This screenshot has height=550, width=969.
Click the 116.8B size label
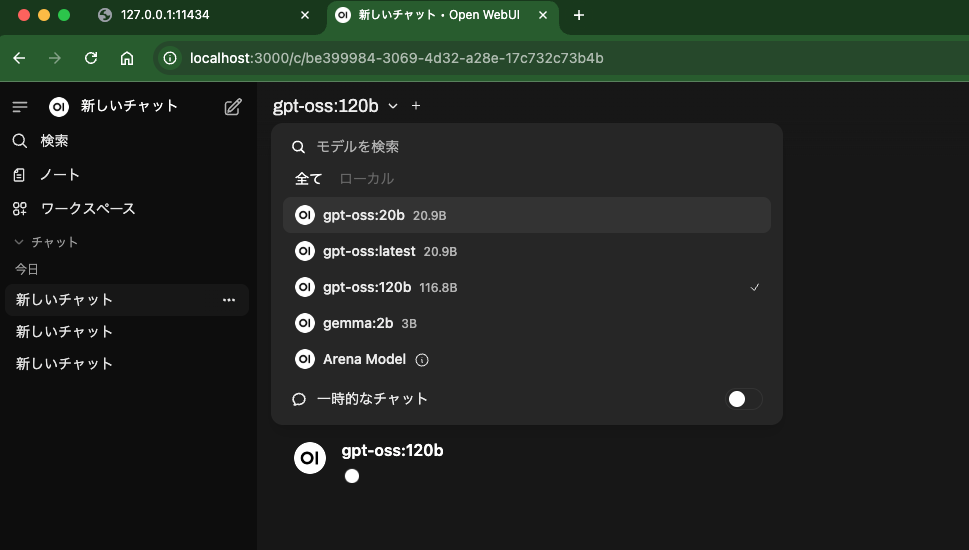(438, 288)
